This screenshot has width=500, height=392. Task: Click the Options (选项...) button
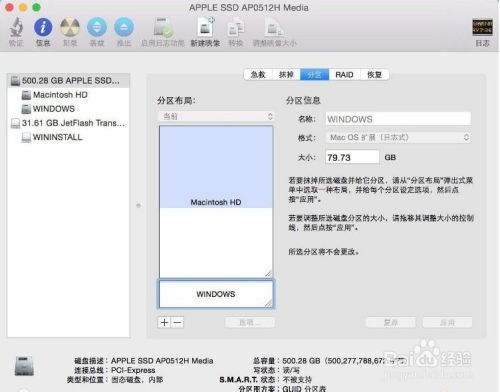point(250,322)
